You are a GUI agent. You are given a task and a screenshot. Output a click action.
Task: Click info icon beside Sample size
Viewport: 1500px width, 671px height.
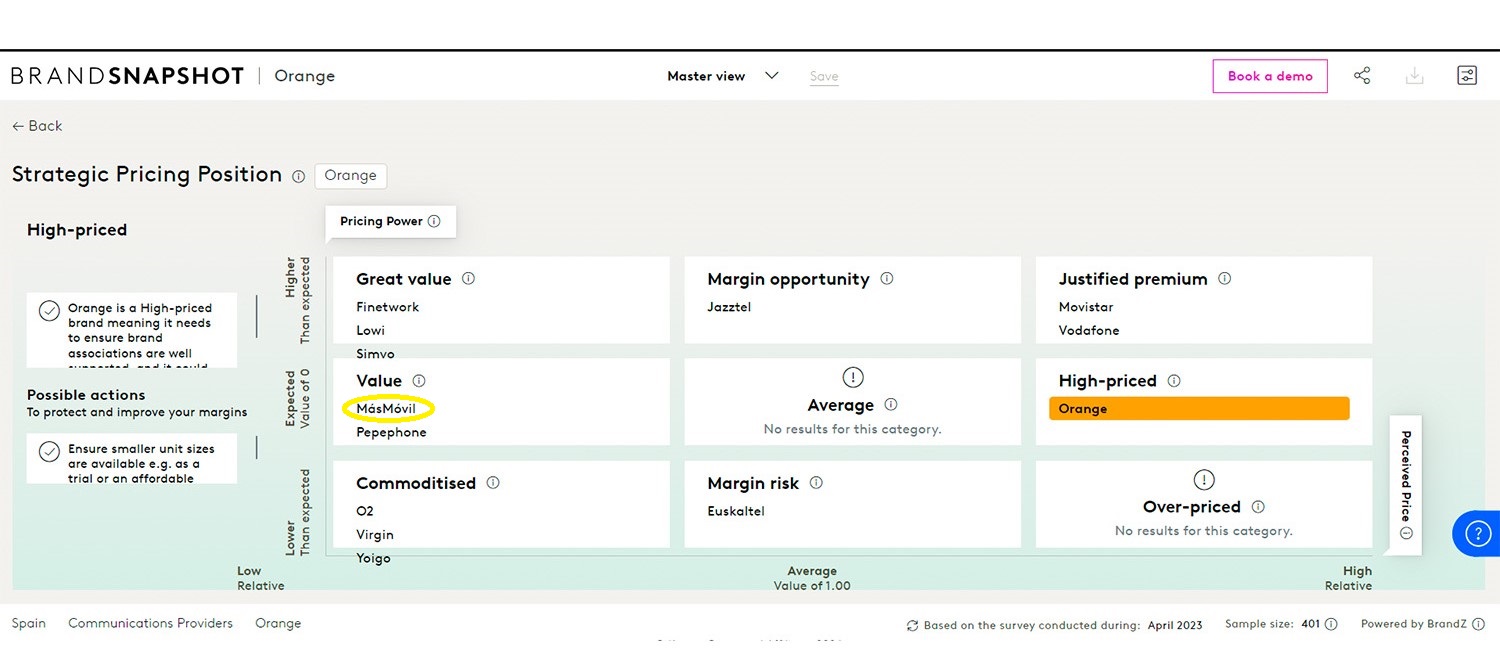(1331, 624)
